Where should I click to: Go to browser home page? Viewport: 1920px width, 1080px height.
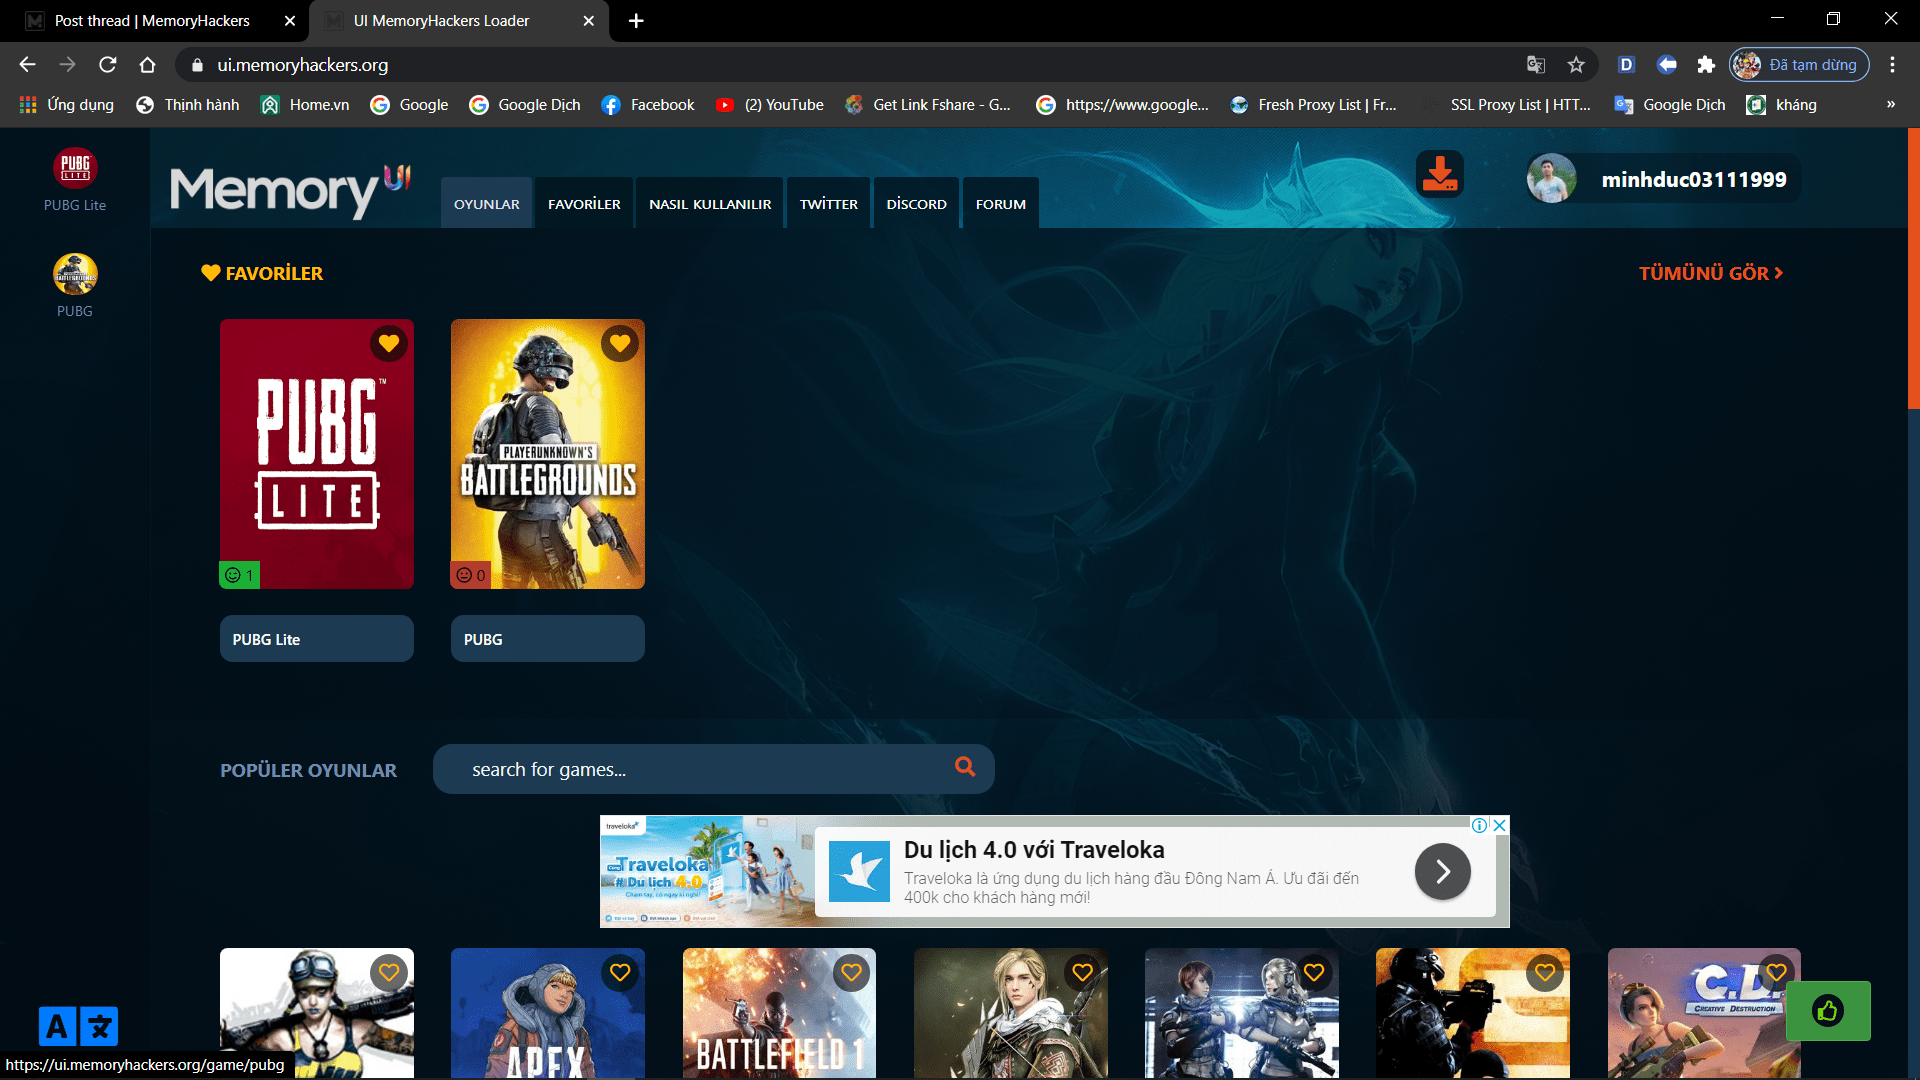pos(147,65)
